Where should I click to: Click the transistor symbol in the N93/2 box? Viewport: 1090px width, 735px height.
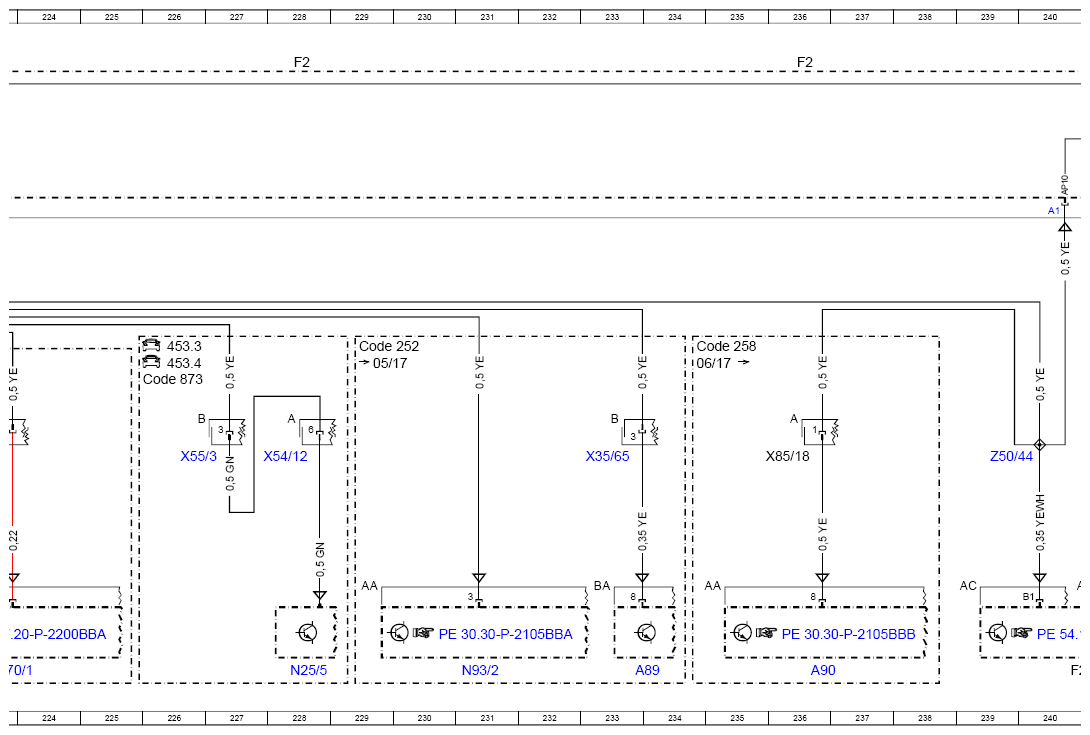(x=399, y=632)
